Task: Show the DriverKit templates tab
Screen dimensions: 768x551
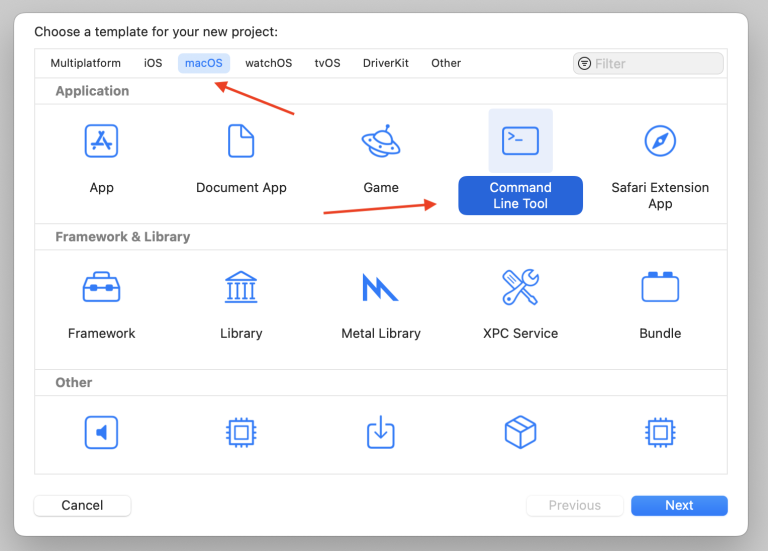Action: click(x=386, y=63)
